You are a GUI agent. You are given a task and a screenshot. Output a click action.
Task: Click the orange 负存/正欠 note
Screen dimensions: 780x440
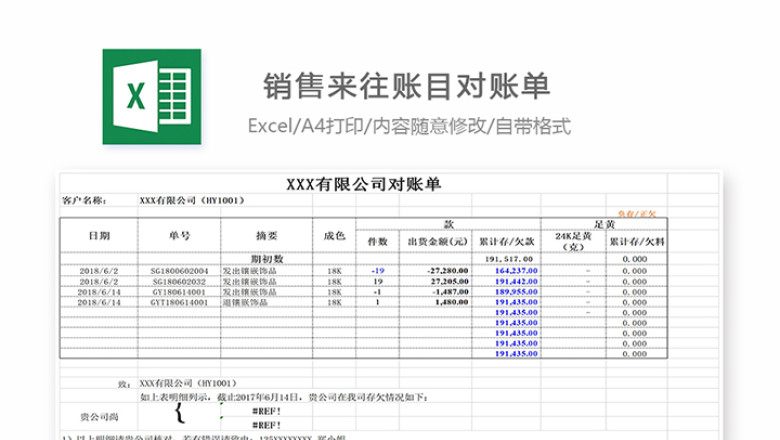click(x=637, y=214)
